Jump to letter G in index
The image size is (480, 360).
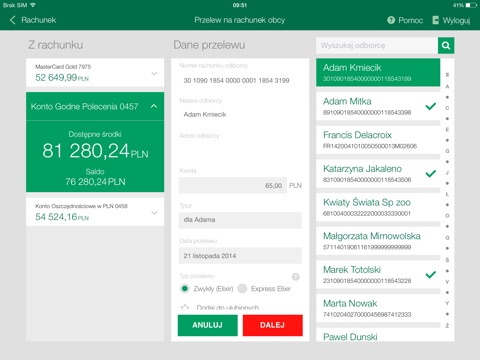click(447, 151)
